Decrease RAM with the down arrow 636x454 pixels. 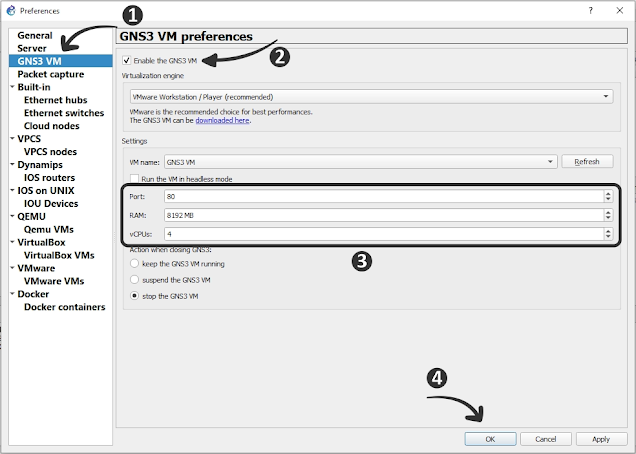[x=608, y=218]
